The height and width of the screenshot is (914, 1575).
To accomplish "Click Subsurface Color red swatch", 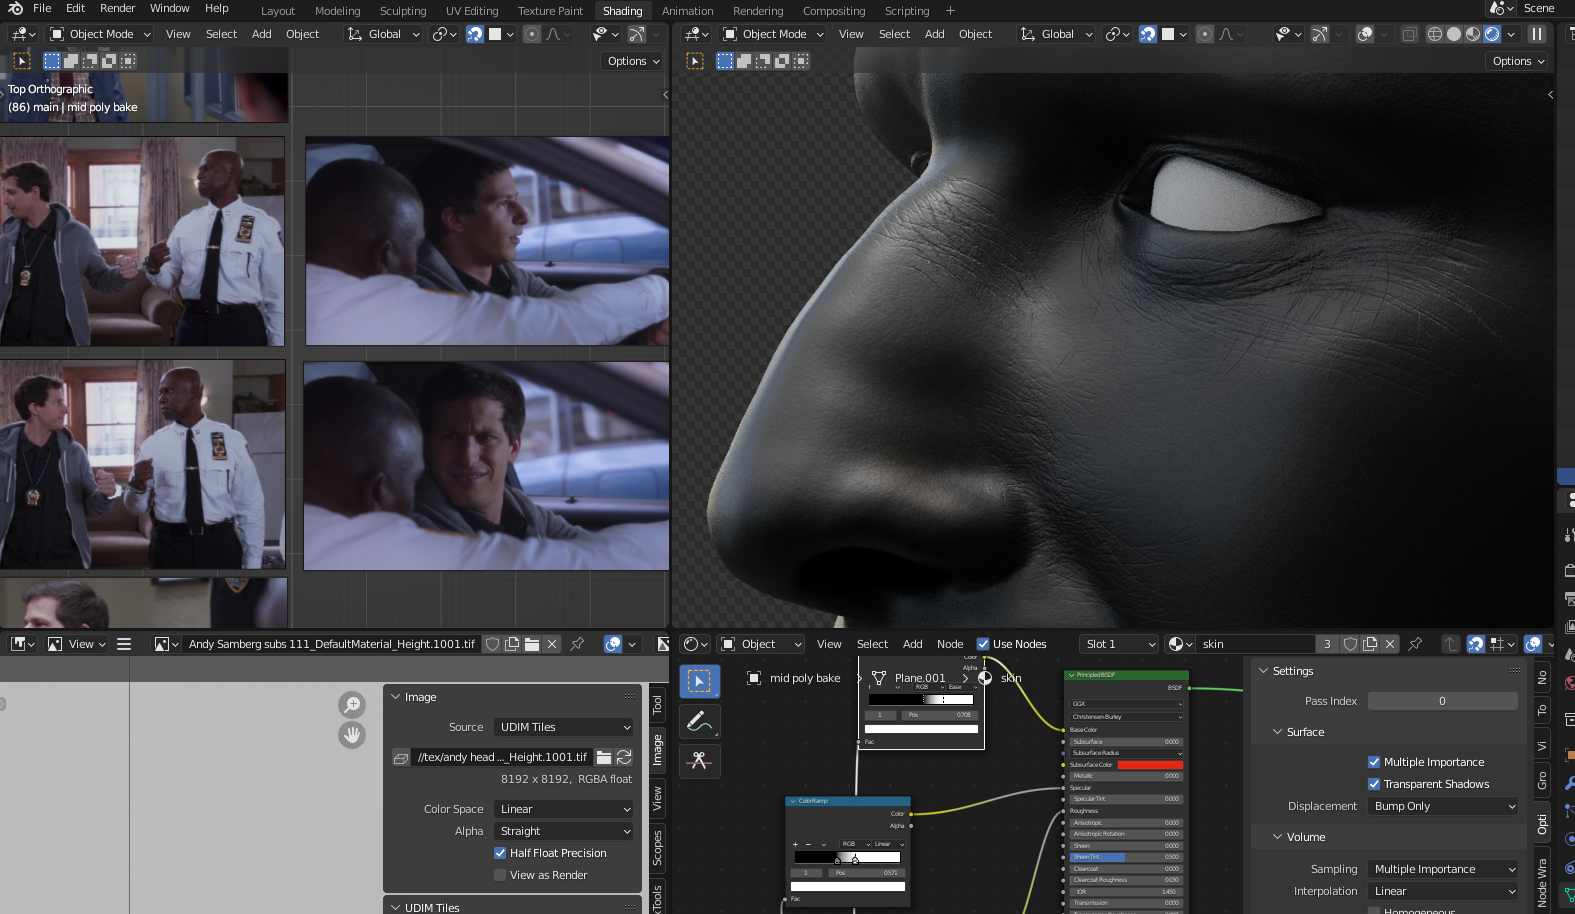I will [1150, 765].
